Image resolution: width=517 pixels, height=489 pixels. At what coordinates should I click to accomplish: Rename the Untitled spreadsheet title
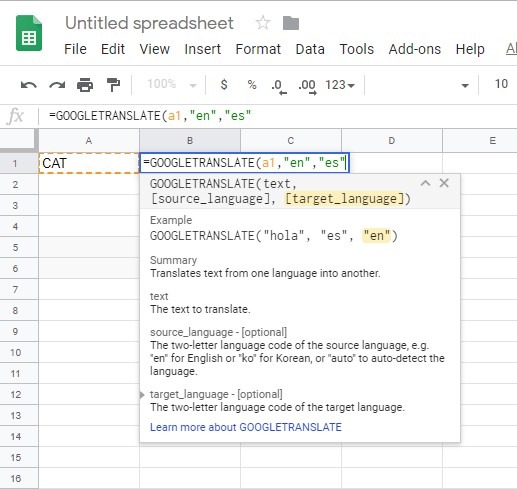click(149, 23)
